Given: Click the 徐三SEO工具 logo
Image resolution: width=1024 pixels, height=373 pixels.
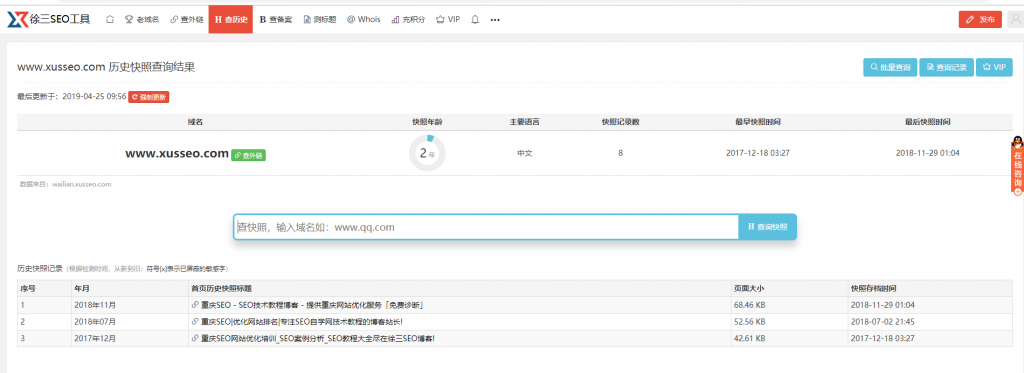Looking at the screenshot, I should (49, 19).
